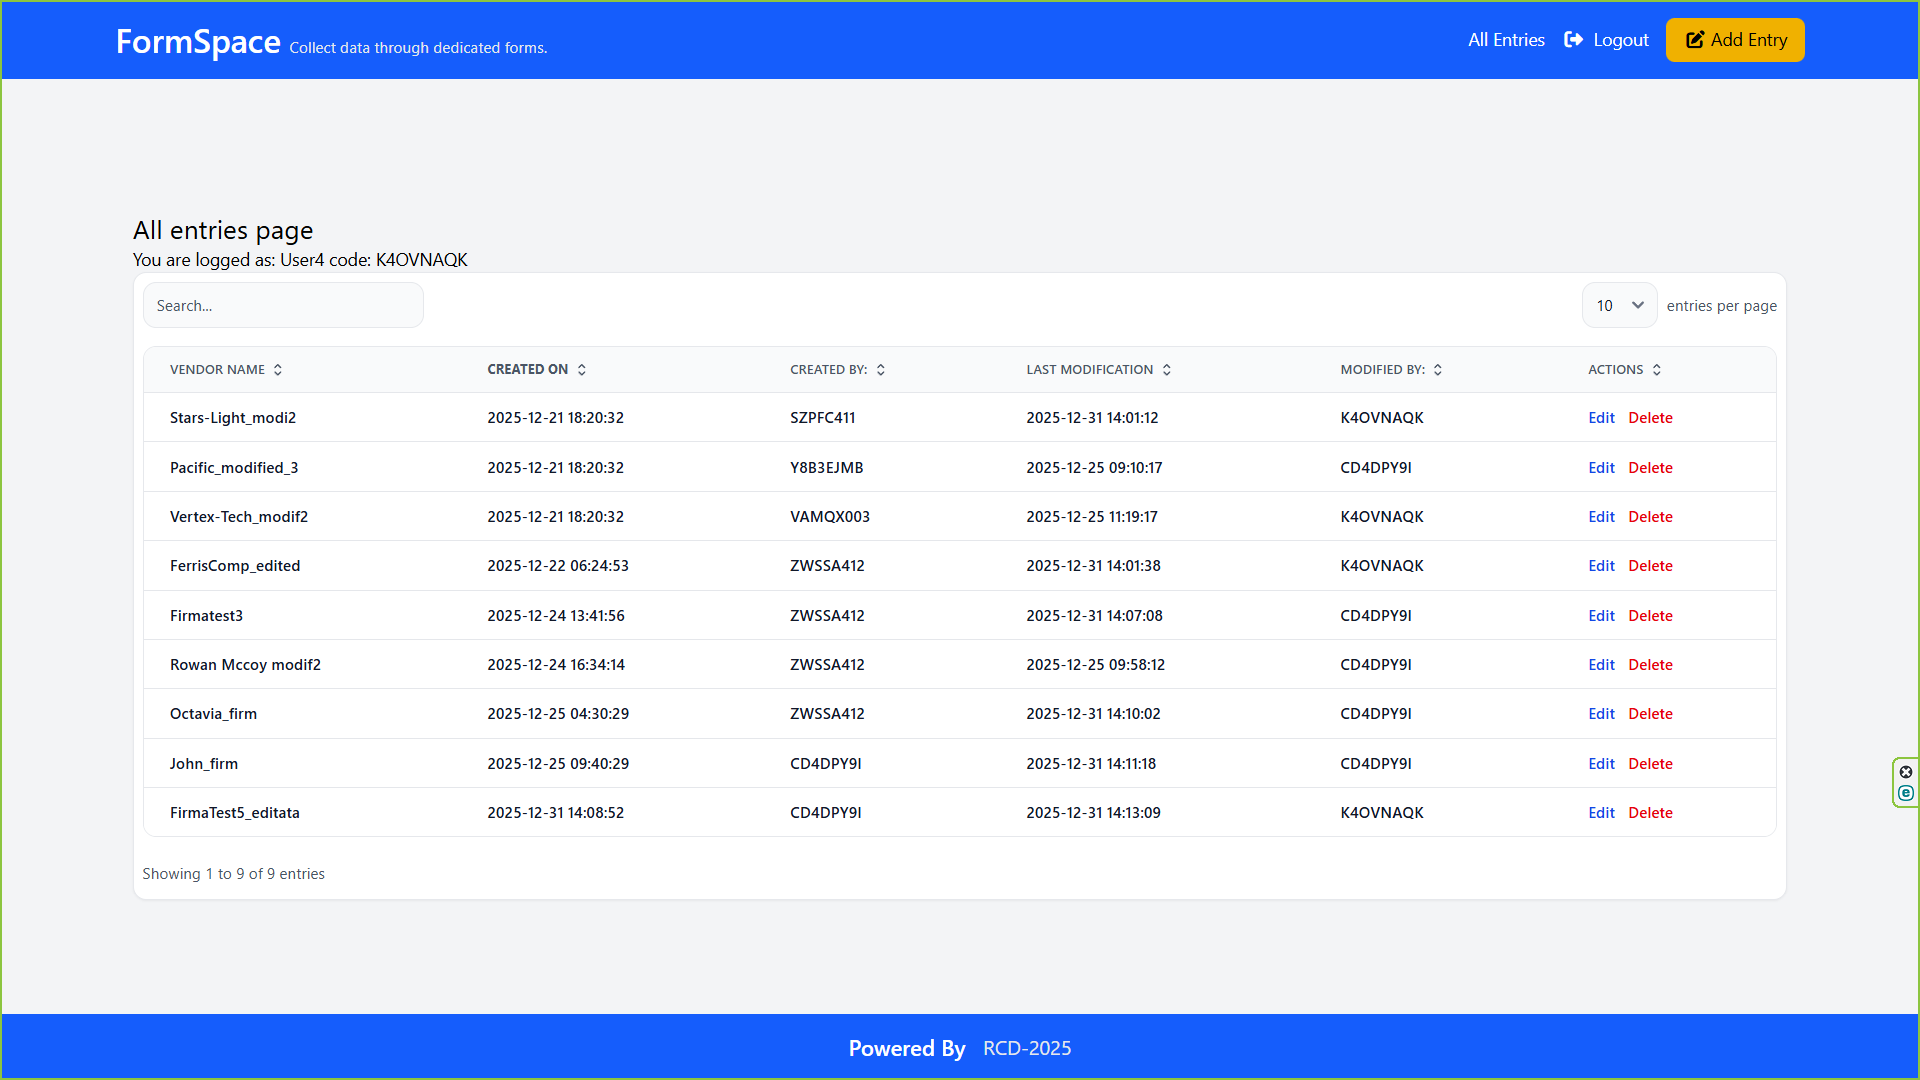Sort by Created By column icon

(881, 370)
